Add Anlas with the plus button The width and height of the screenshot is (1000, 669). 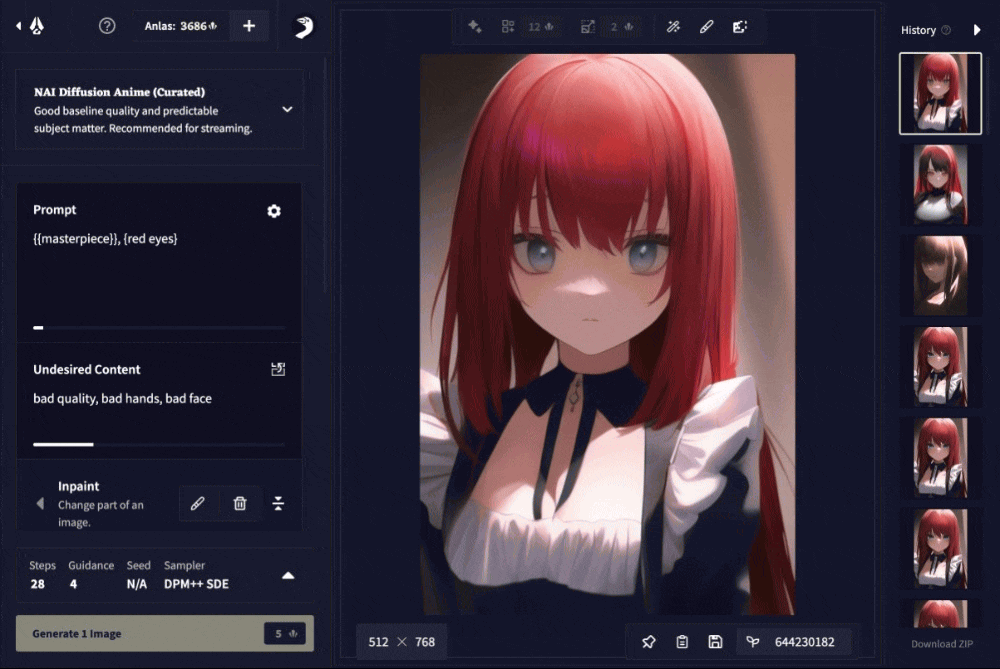(249, 26)
